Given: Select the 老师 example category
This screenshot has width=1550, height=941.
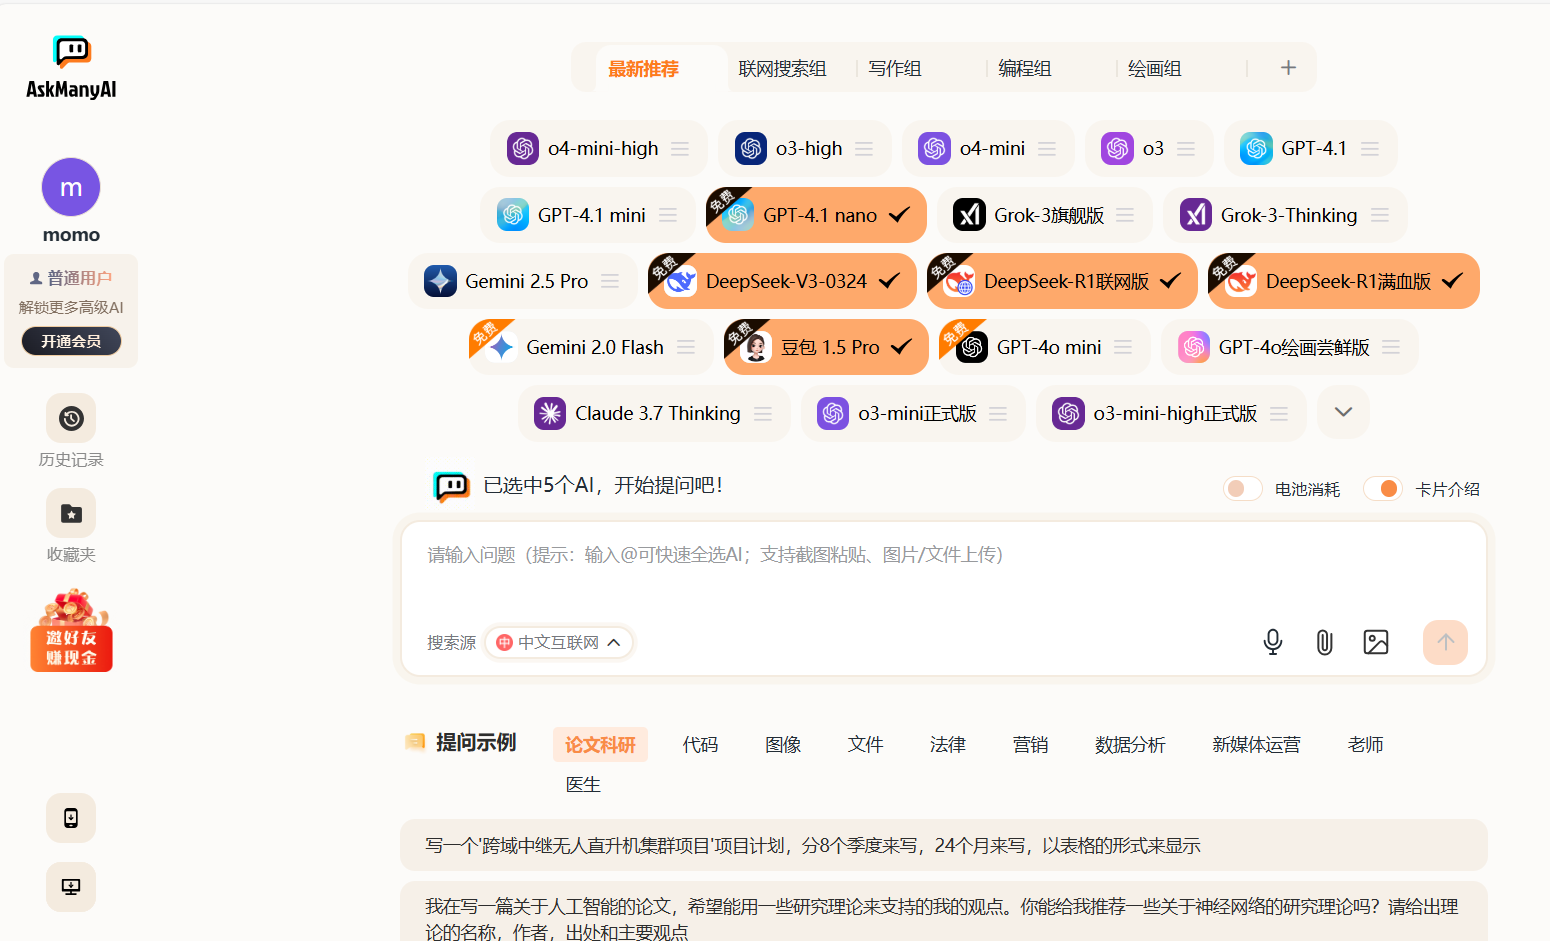Looking at the screenshot, I should (x=1365, y=745).
